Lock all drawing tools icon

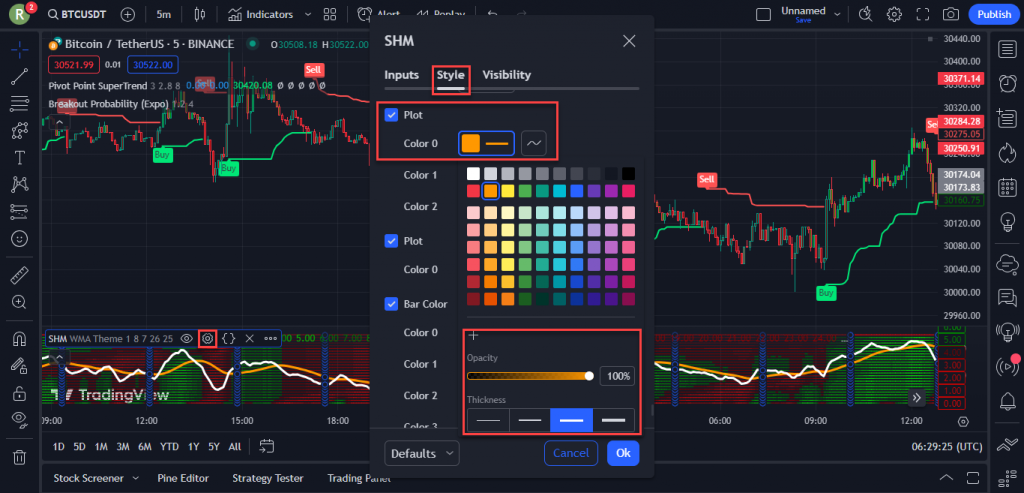[20, 393]
